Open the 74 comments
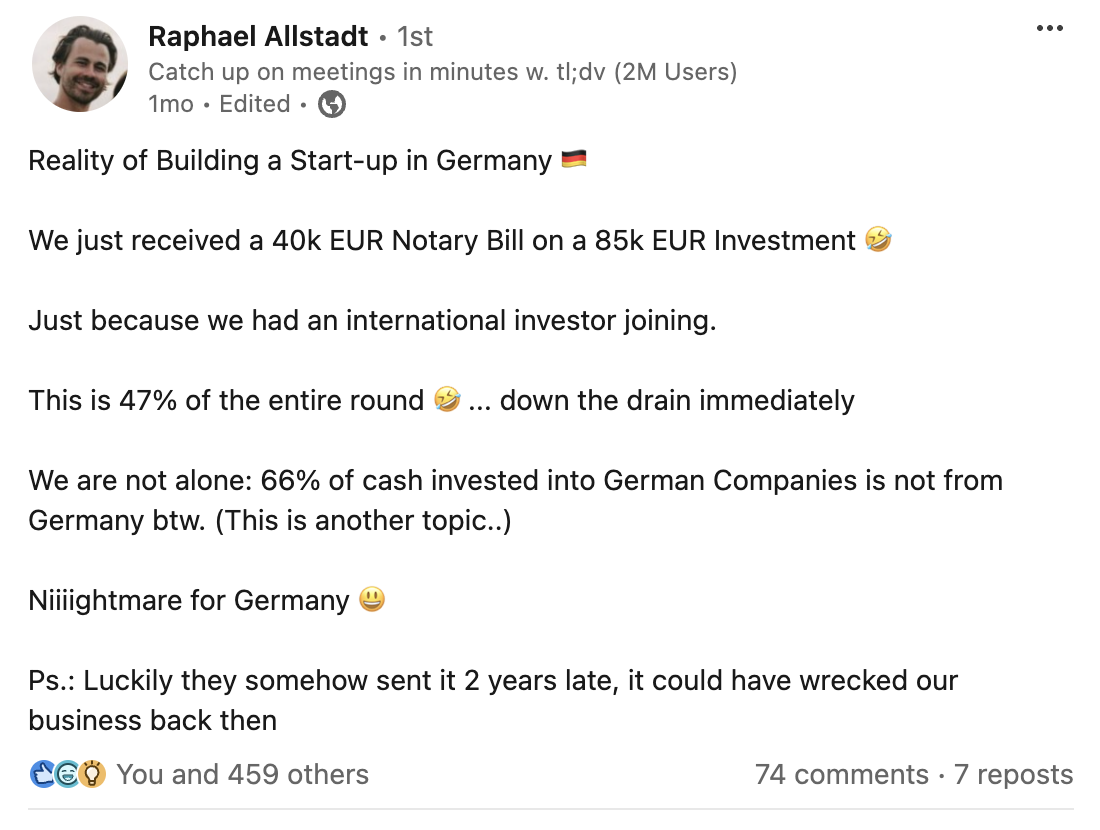The height and width of the screenshot is (830, 1100). click(841, 774)
